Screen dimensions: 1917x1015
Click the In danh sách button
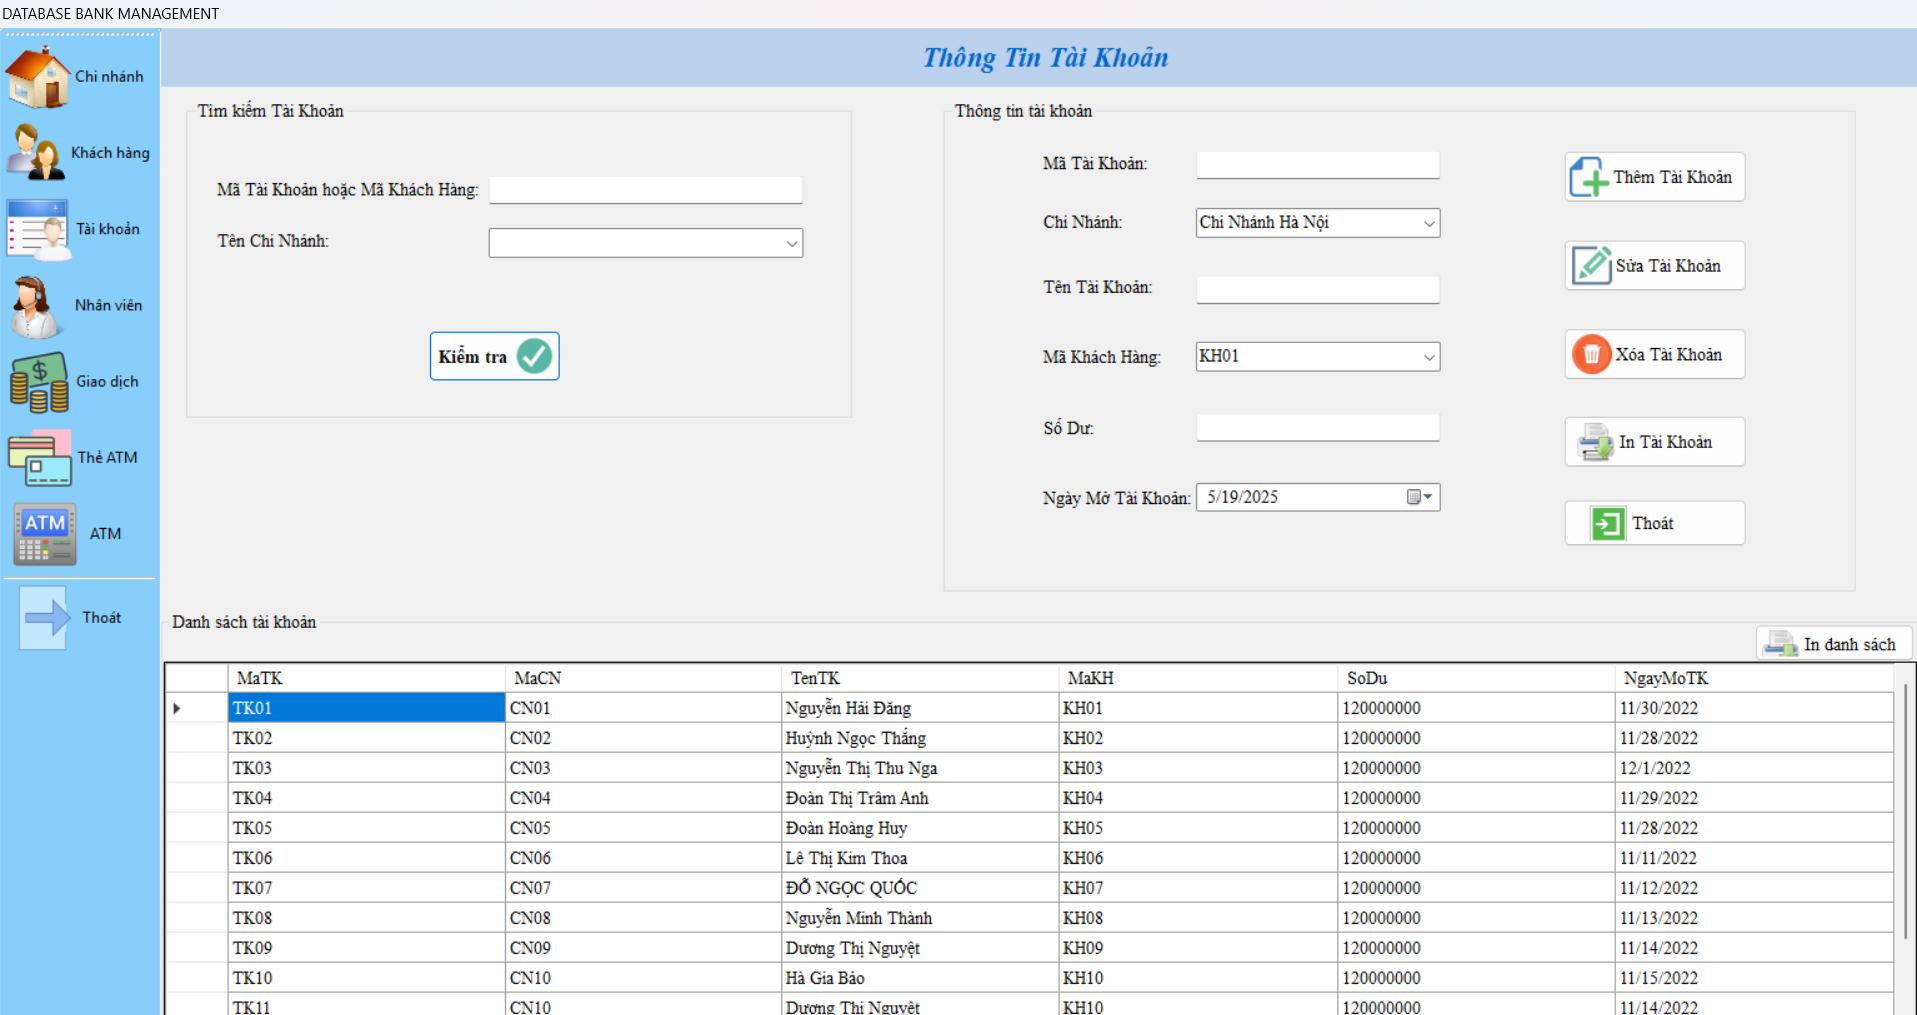point(1833,644)
